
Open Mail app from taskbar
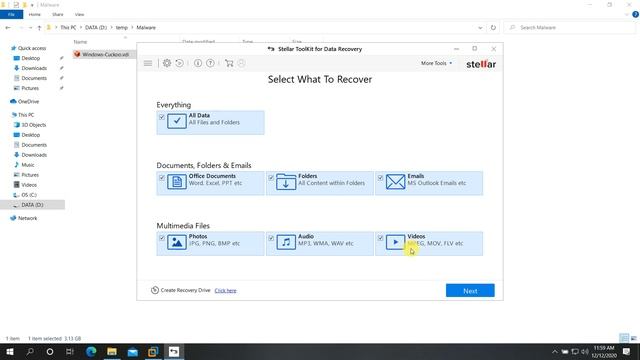coord(133,351)
